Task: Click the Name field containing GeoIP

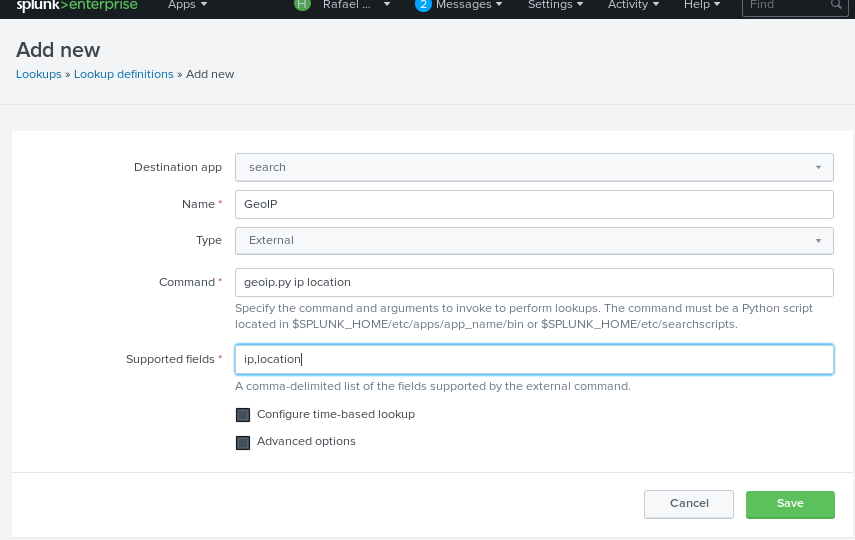Action: [x=534, y=204]
